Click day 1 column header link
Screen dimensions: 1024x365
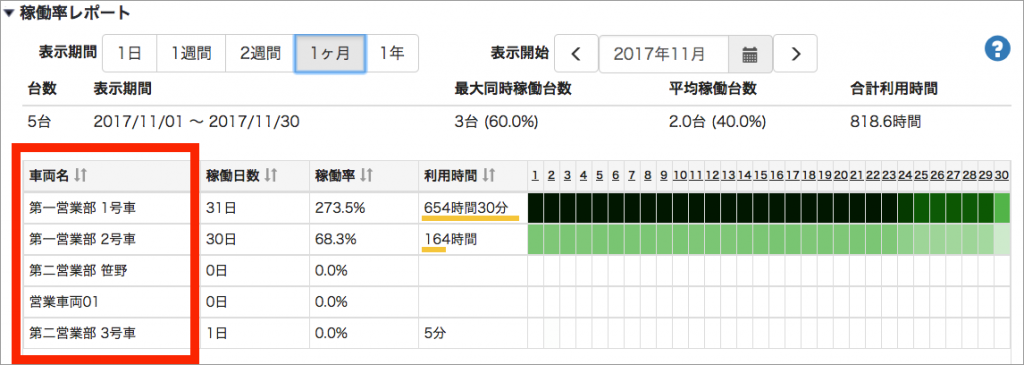[x=535, y=175]
